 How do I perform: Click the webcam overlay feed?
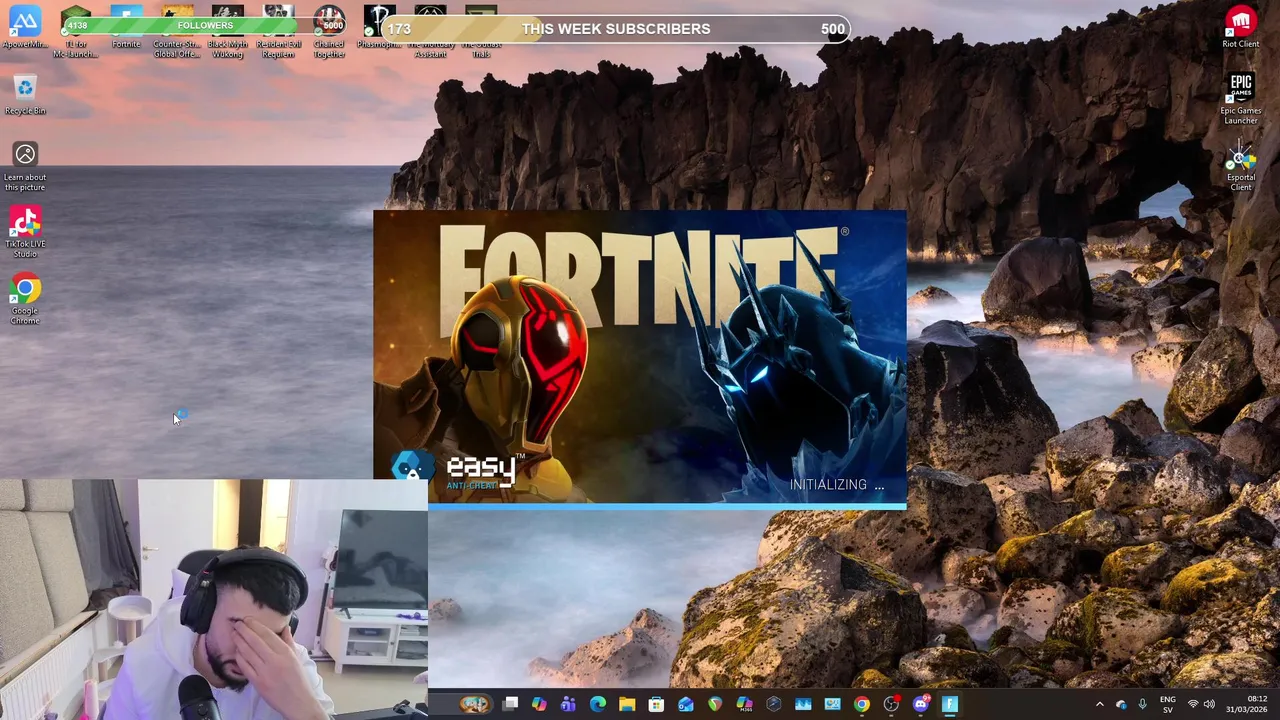(214, 599)
